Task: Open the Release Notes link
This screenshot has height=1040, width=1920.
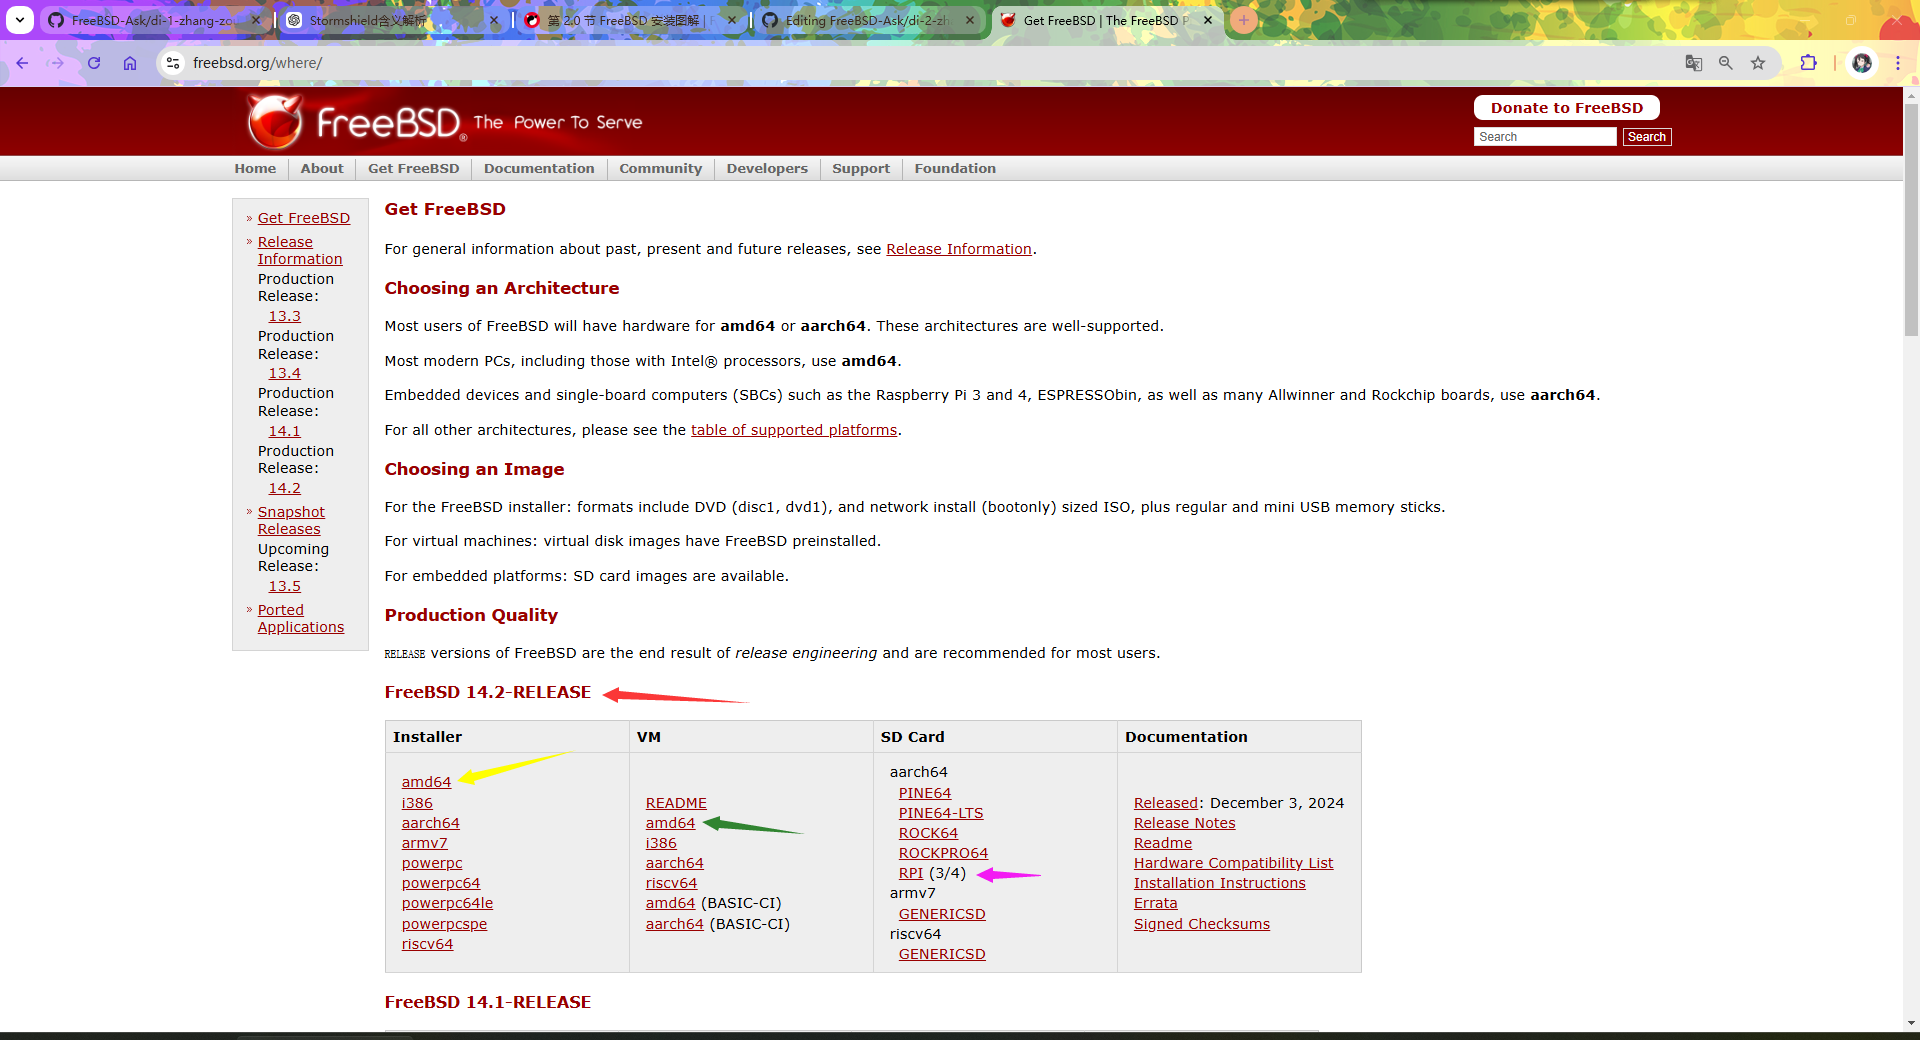Action: pyautogui.click(x=1184, y=823)
